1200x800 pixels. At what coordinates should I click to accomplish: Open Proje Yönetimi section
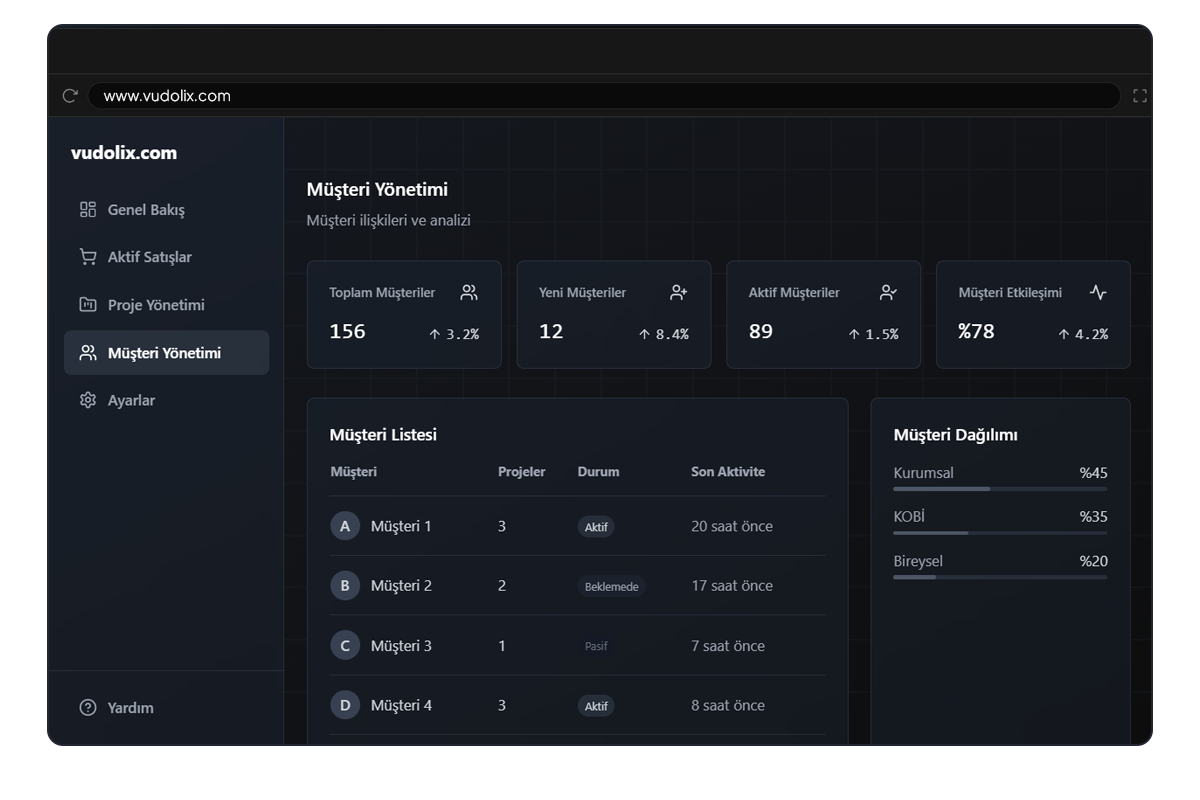(155, 305)
